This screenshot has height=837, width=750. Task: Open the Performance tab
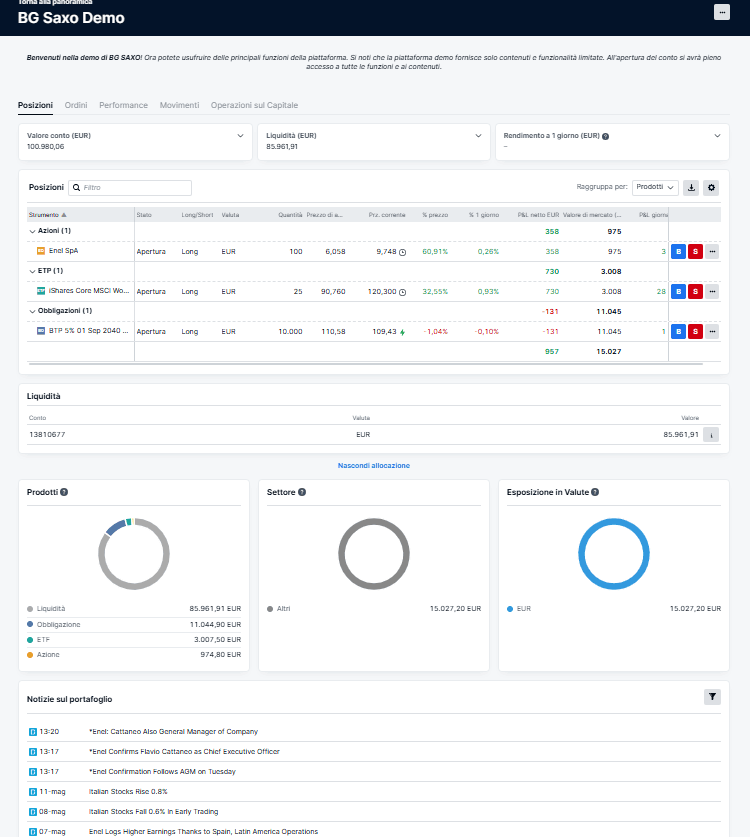click(123, 105)
